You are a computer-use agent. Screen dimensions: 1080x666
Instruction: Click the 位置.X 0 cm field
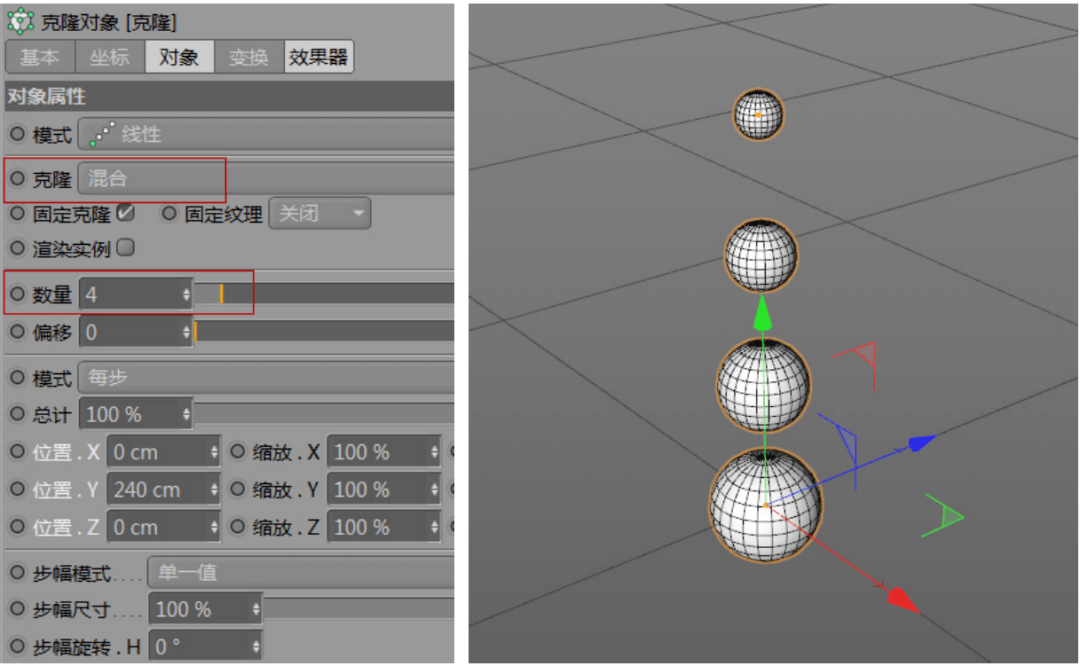tap(164, 452)
